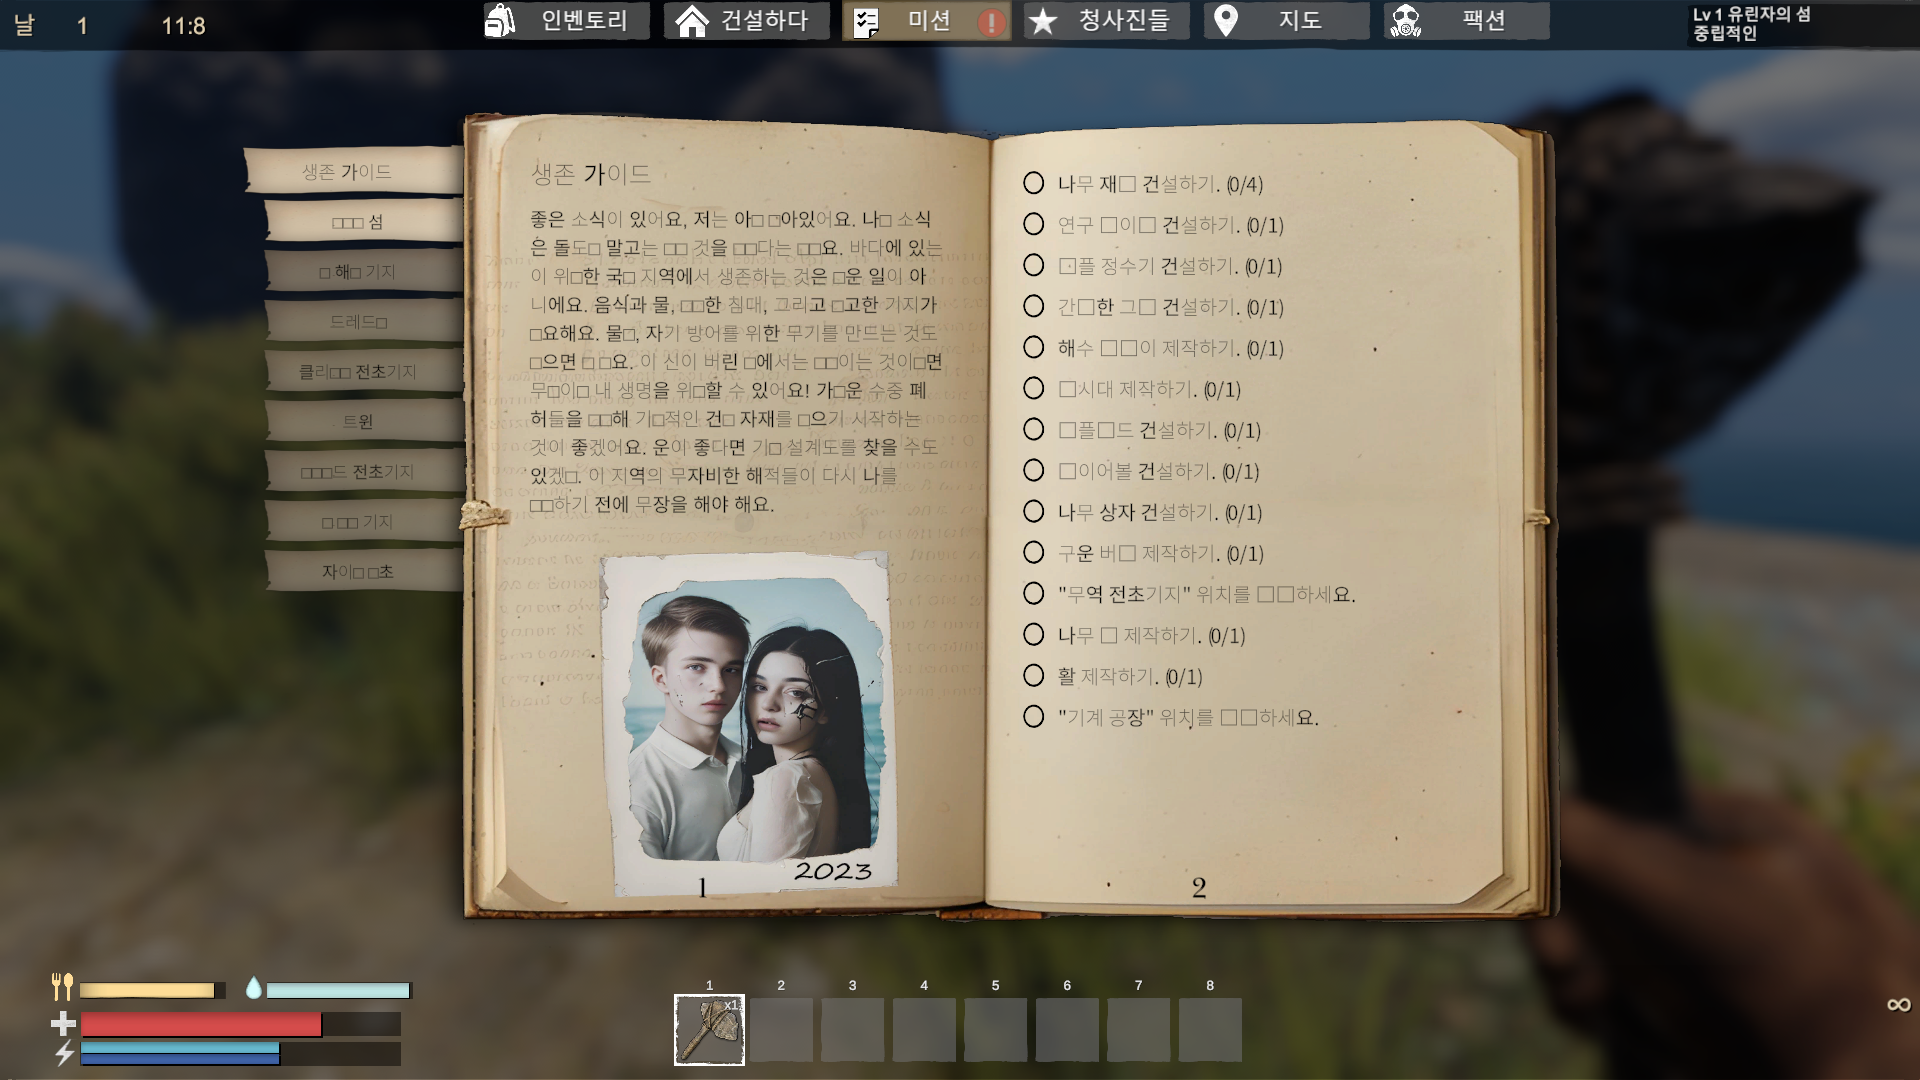Toggle the 구운 버섯 제작하기 objective circle

pos(1034,553)
